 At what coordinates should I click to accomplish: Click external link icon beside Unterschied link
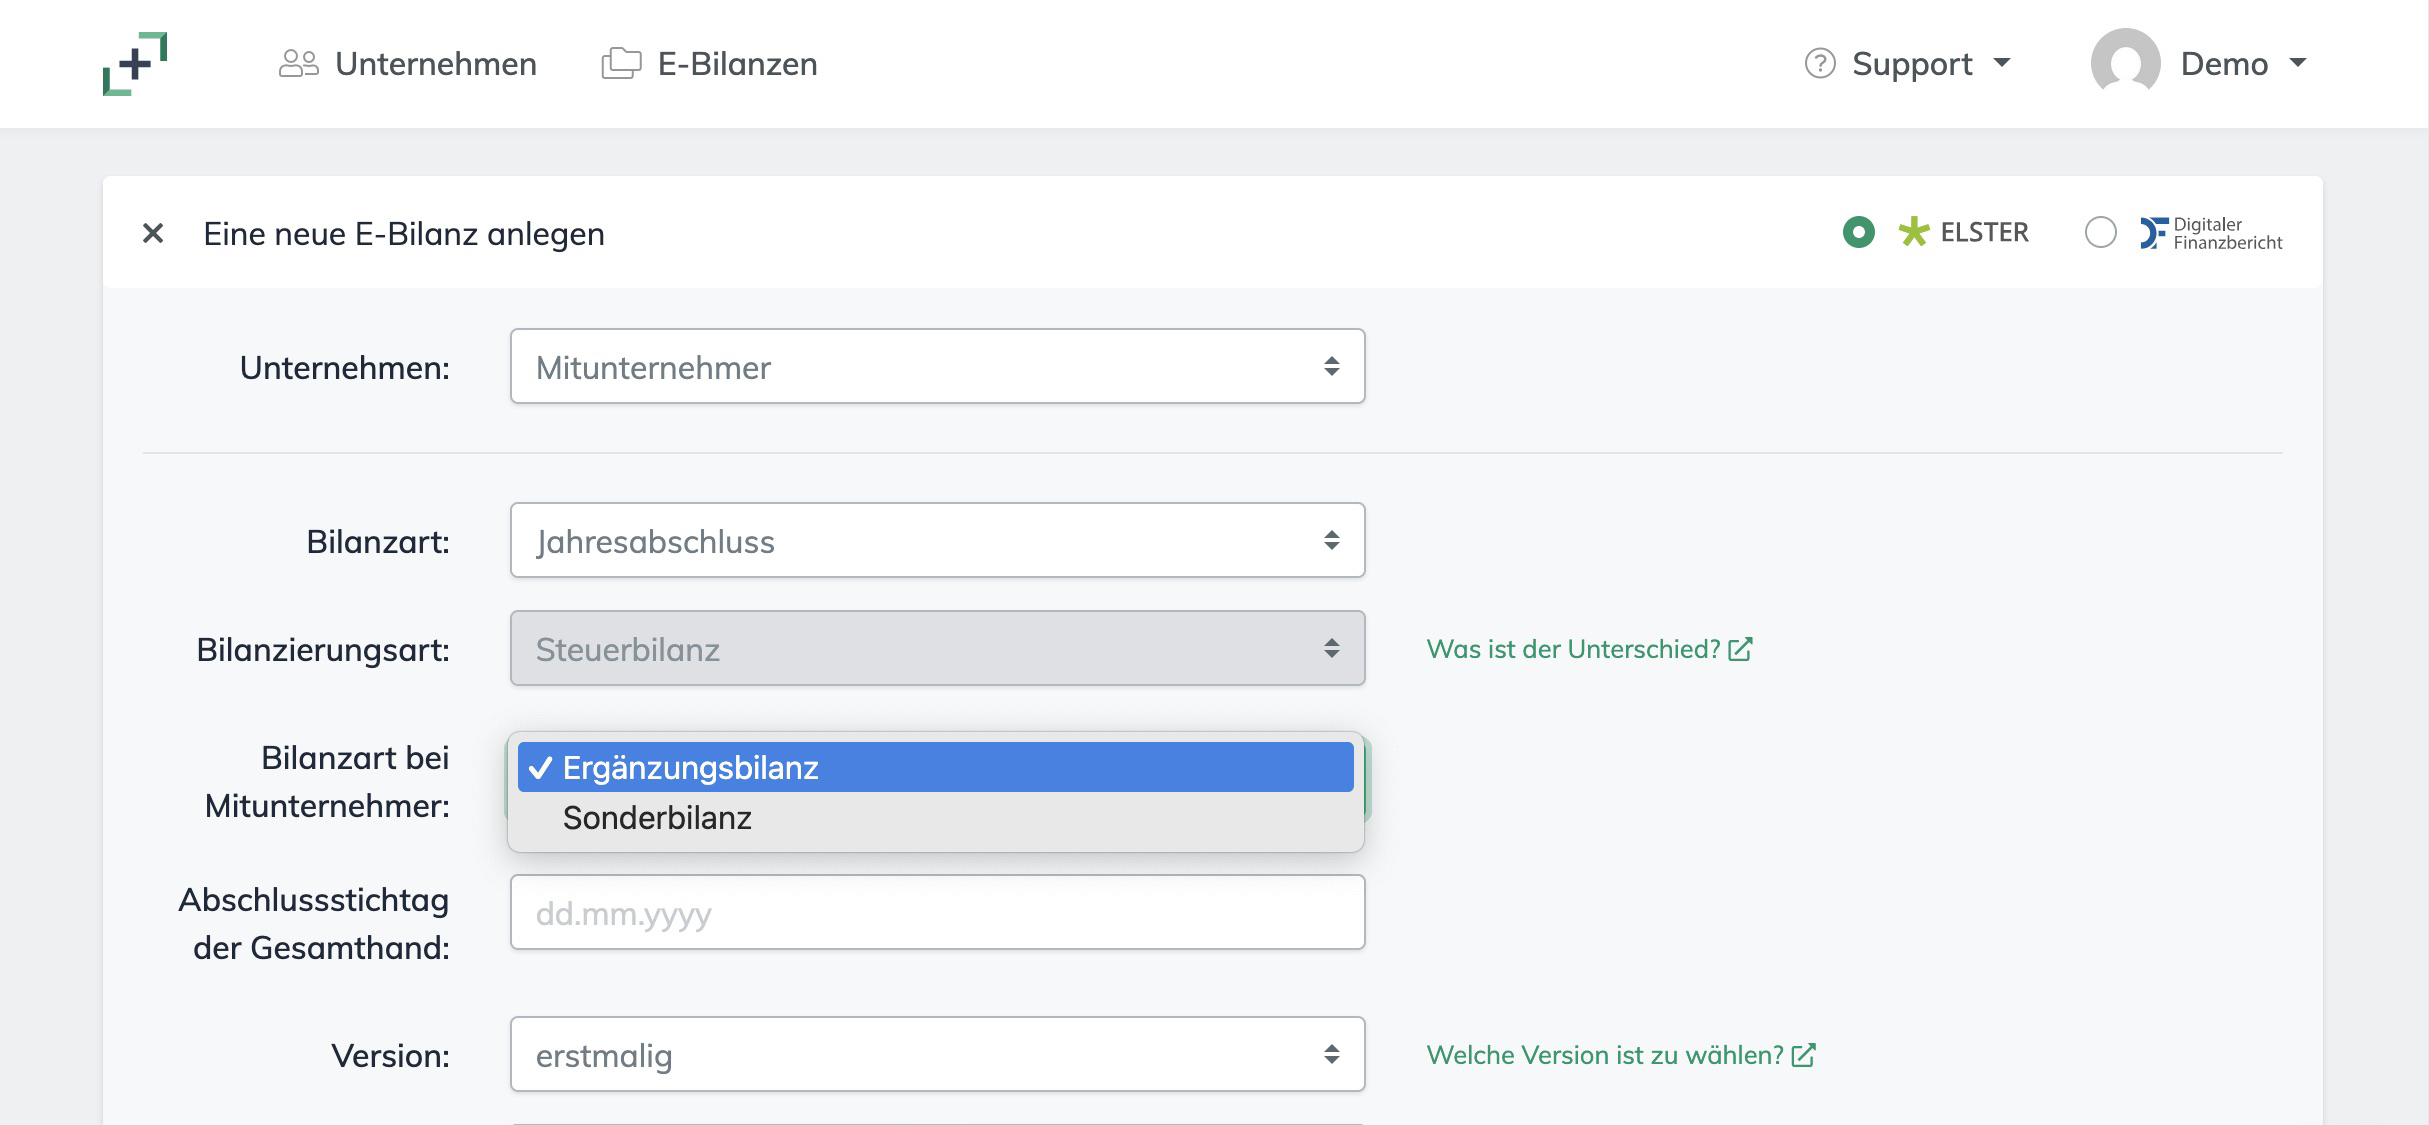pyautogui.click(x=1740, y=650)
